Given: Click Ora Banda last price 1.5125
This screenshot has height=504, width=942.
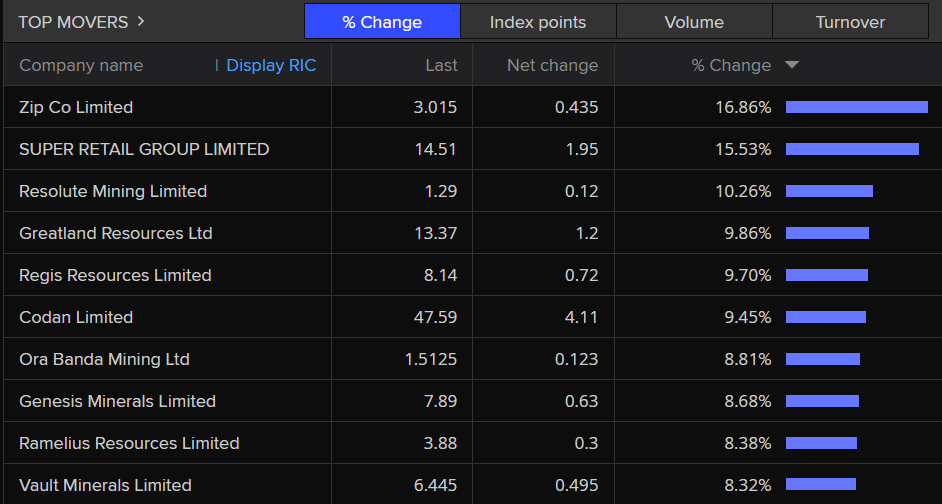Looking at the screenshot, I should (431, 359).
